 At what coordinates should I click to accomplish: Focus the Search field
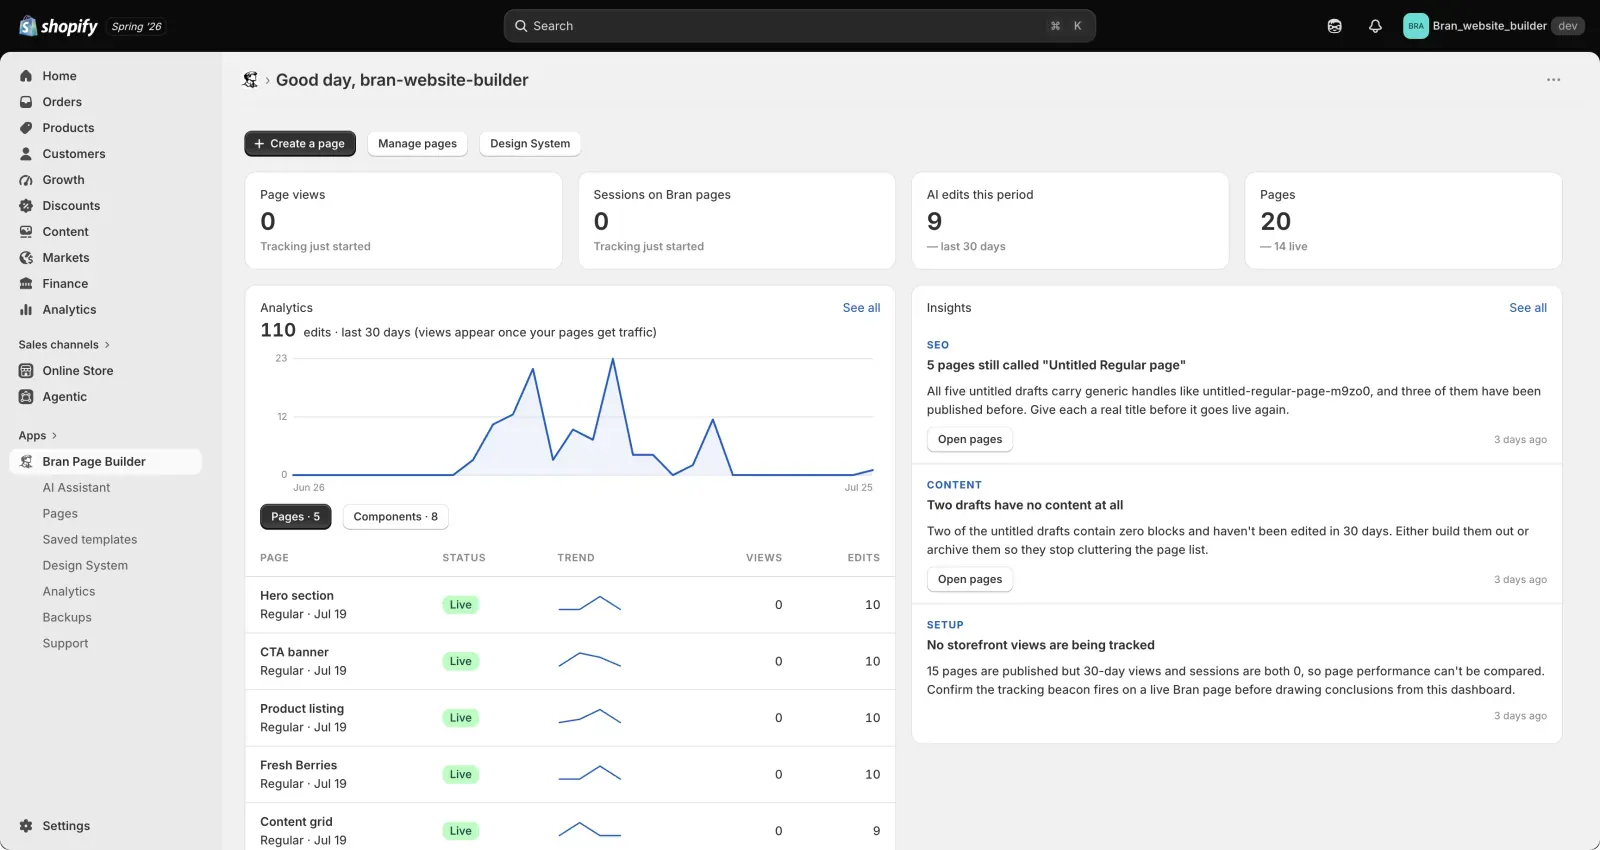(800, 26)
